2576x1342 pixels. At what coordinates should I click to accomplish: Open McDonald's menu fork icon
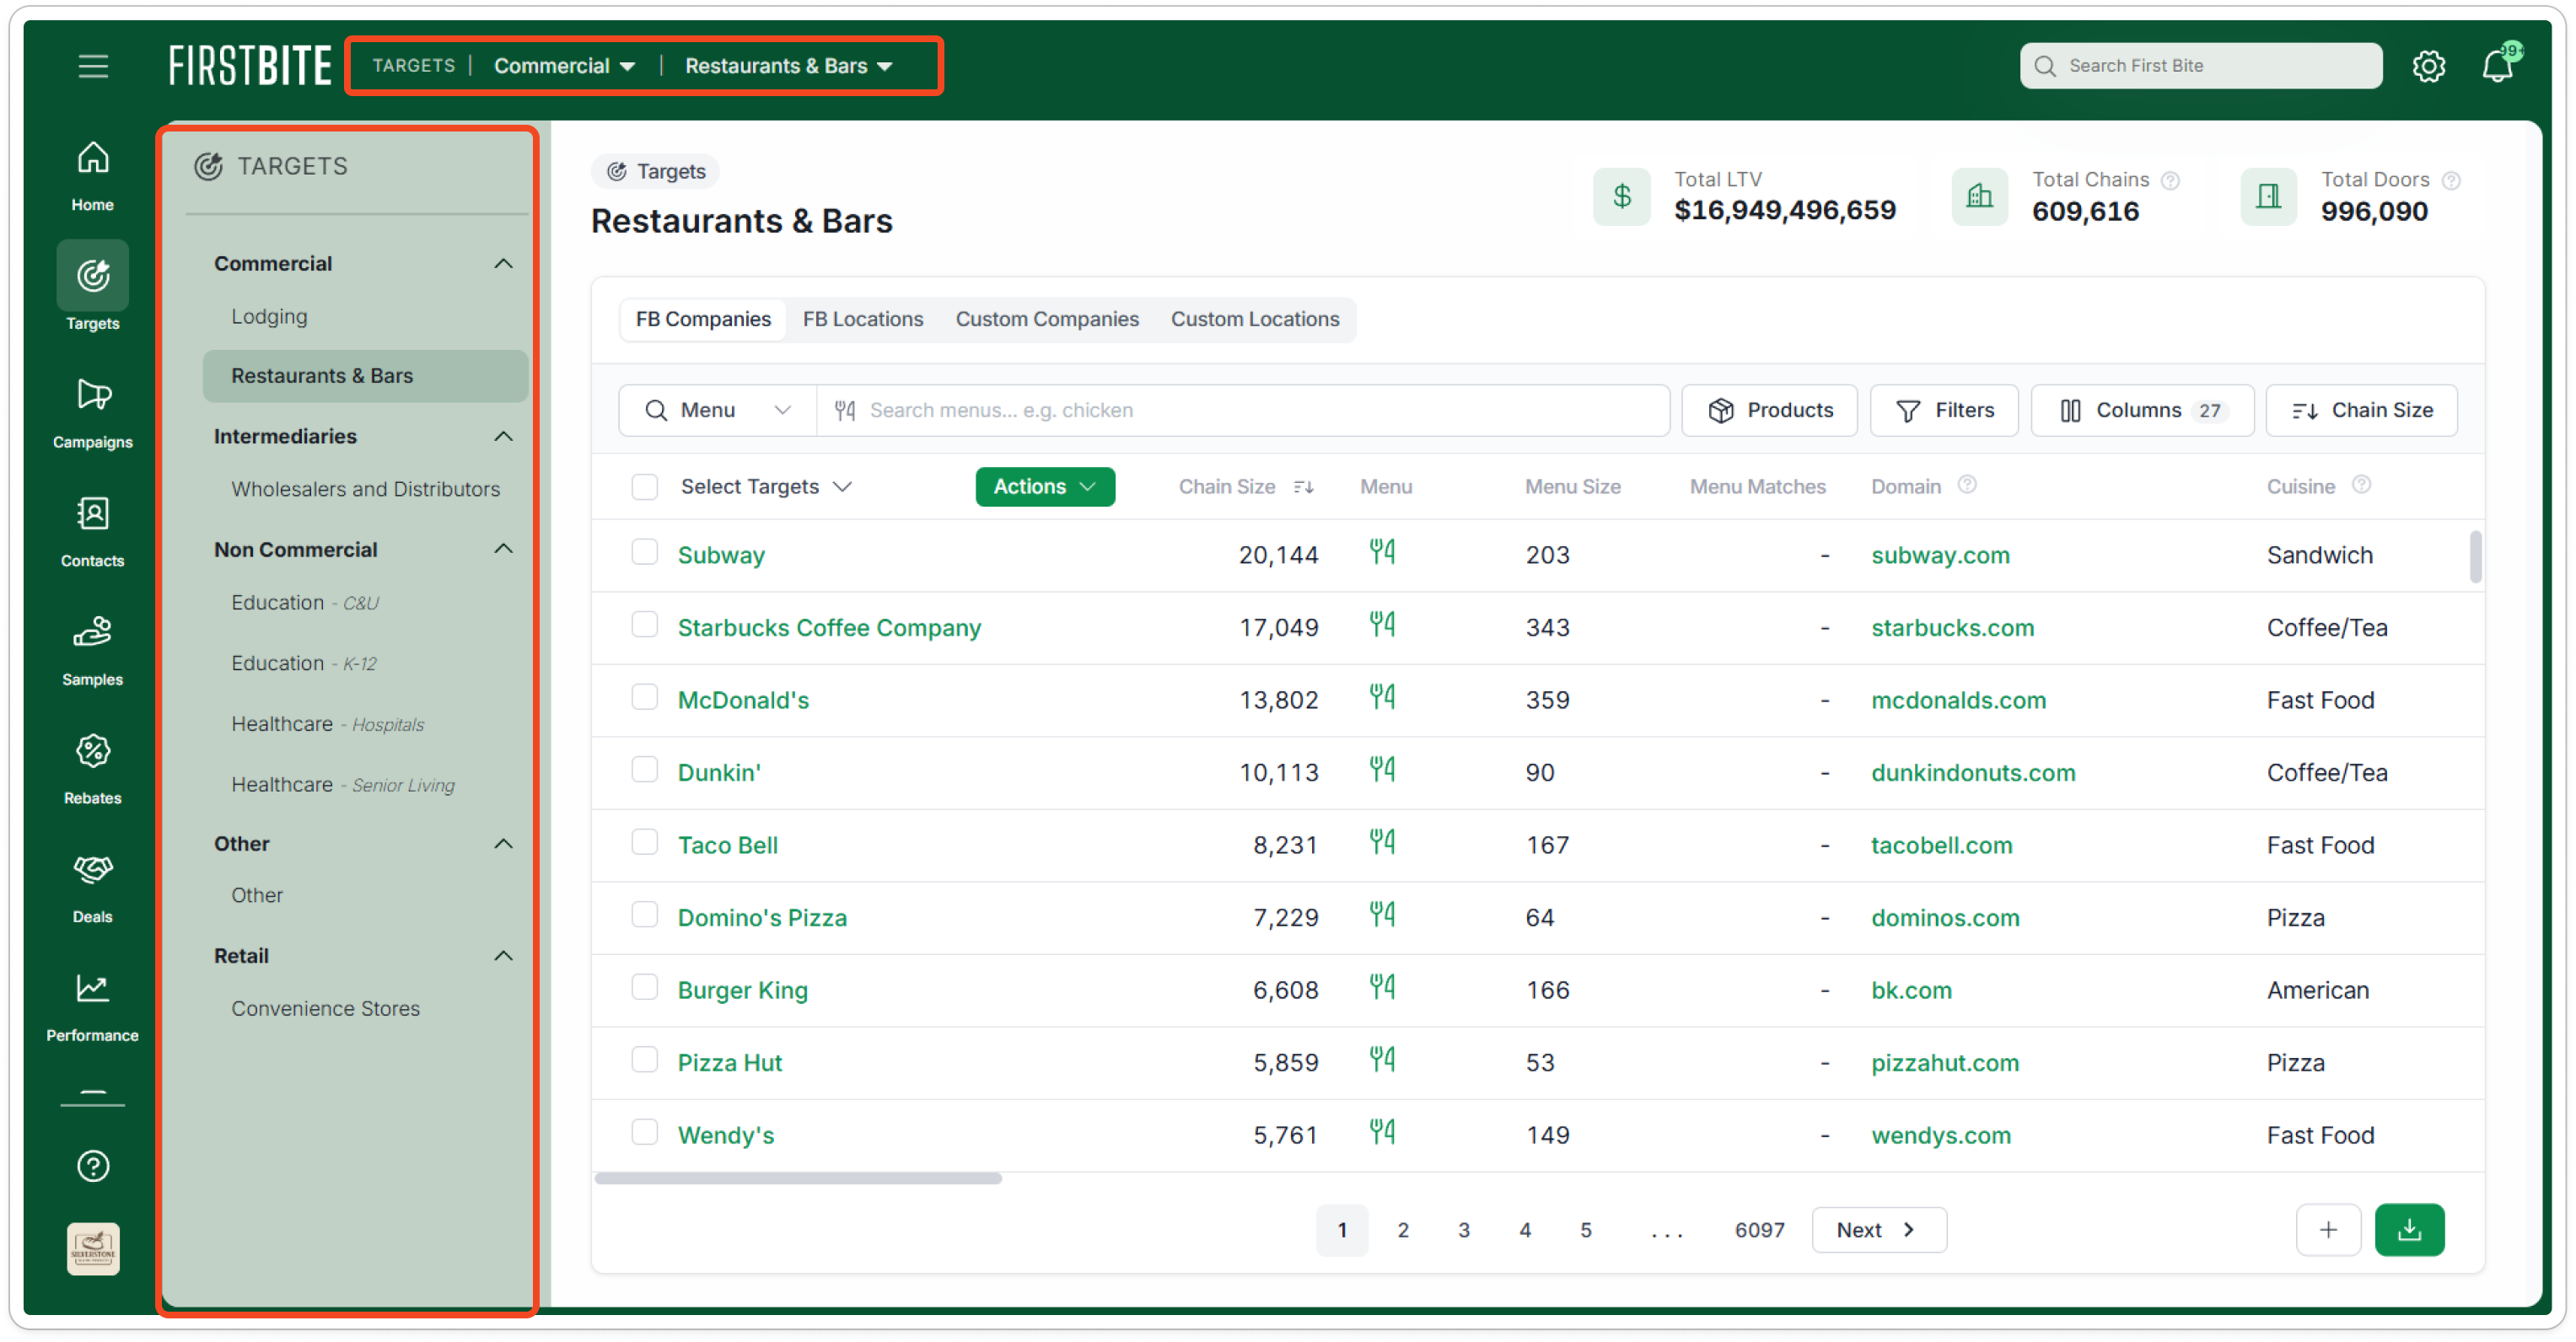pyautogui.click(x=1382, y=697)
